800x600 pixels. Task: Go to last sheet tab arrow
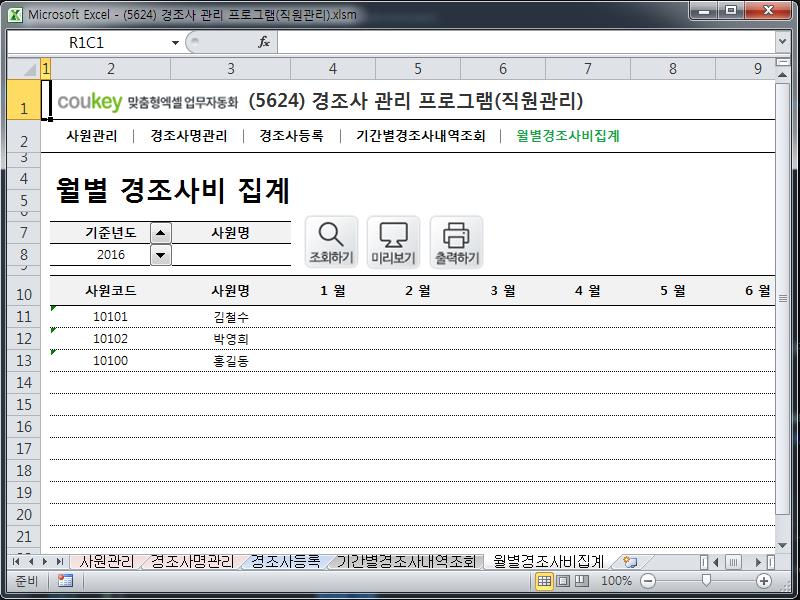tap(60, 562)
